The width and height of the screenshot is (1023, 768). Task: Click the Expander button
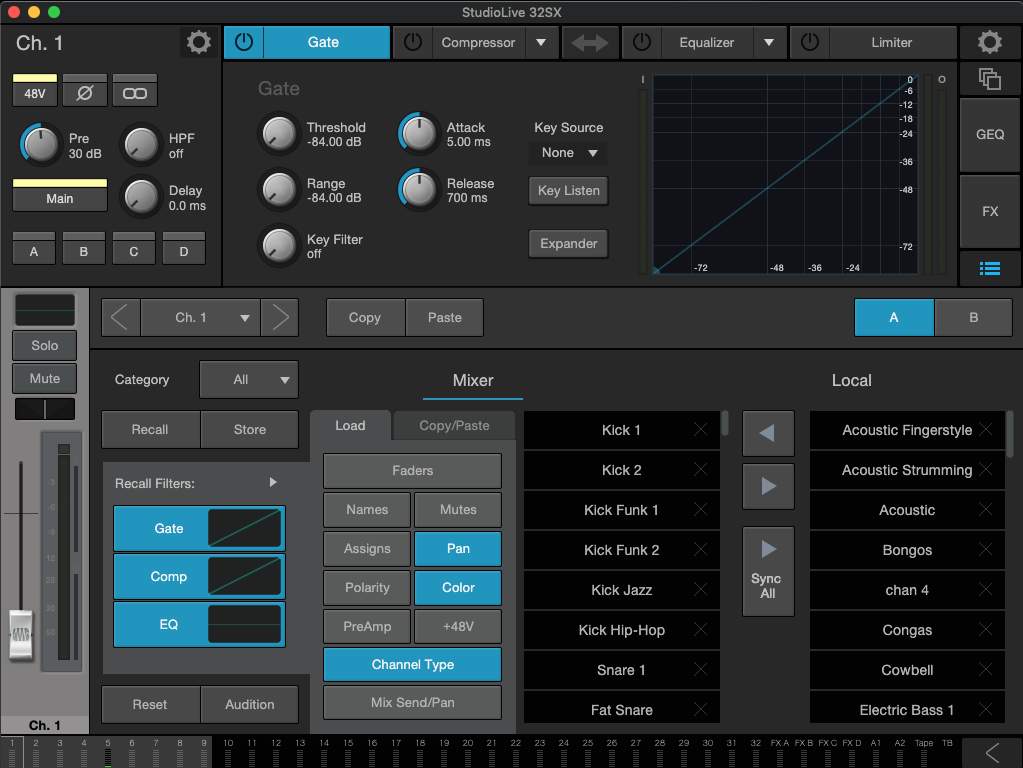pyautogui.click(x=568, y=243)
